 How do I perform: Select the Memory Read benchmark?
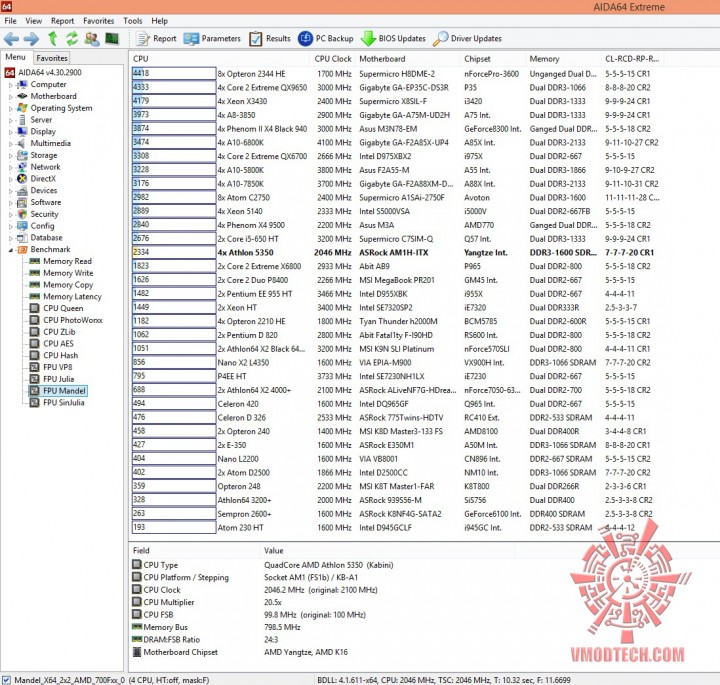[x=68, y=261]
